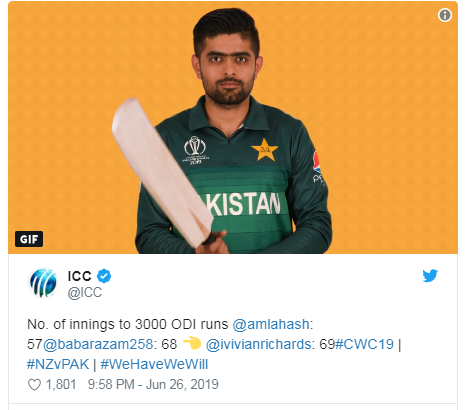
Task: Click the pointing hand emoji
Action: click(192, 343)
